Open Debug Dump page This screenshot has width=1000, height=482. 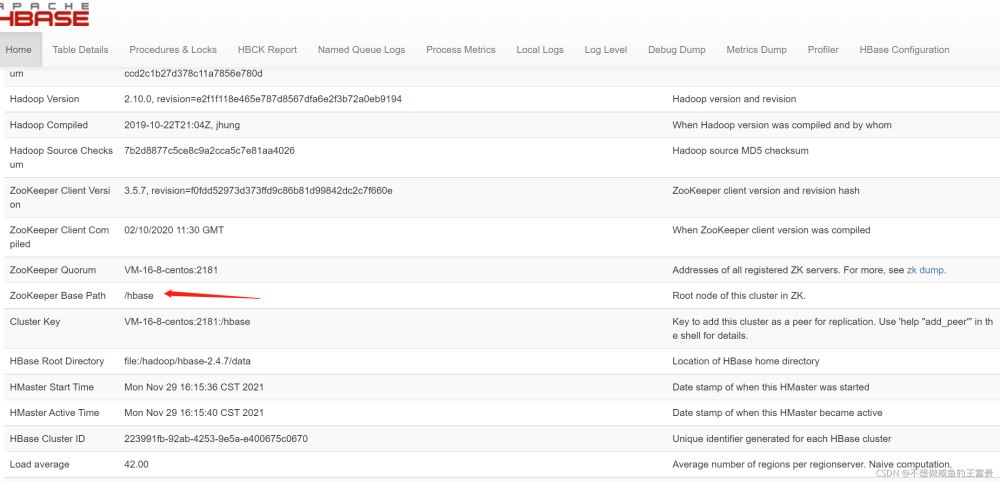[x=676, y=50]
